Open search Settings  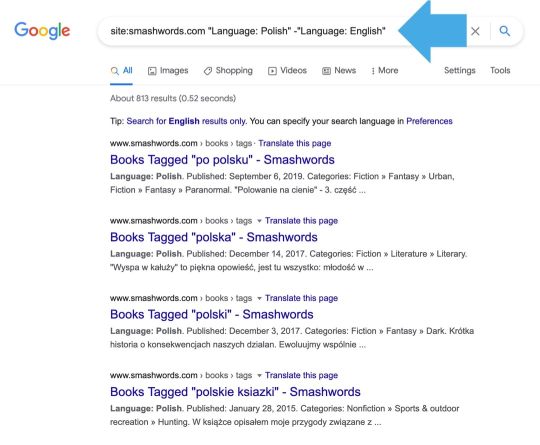pyautogui.click(x=460, y=70)
